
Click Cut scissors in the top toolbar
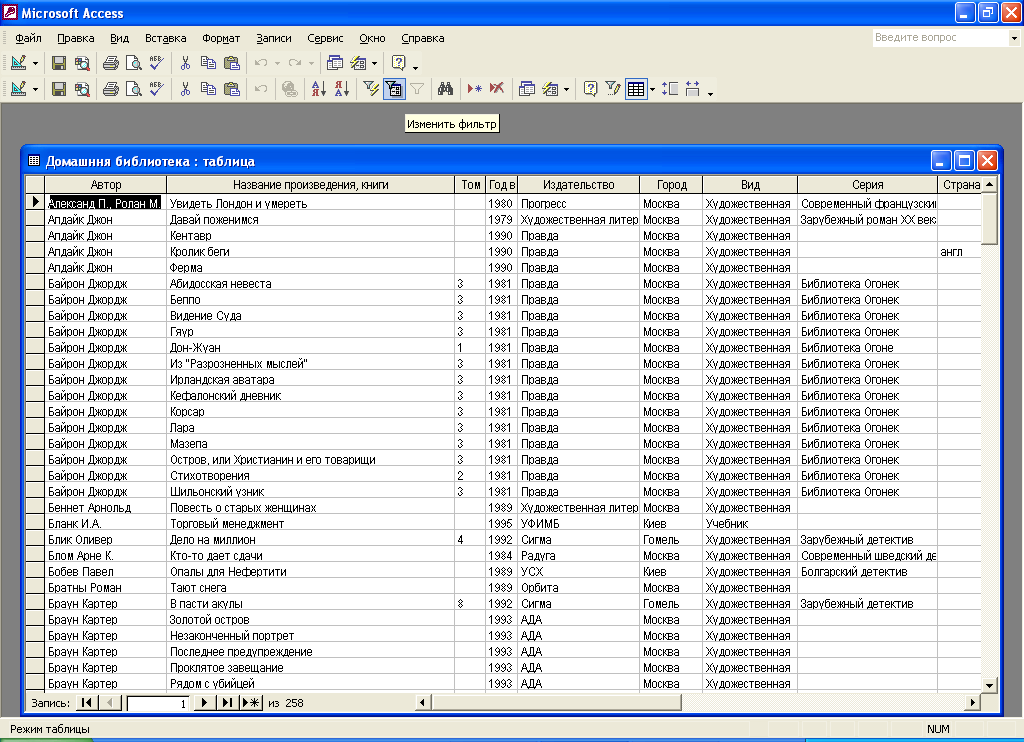tap(185, 63)
